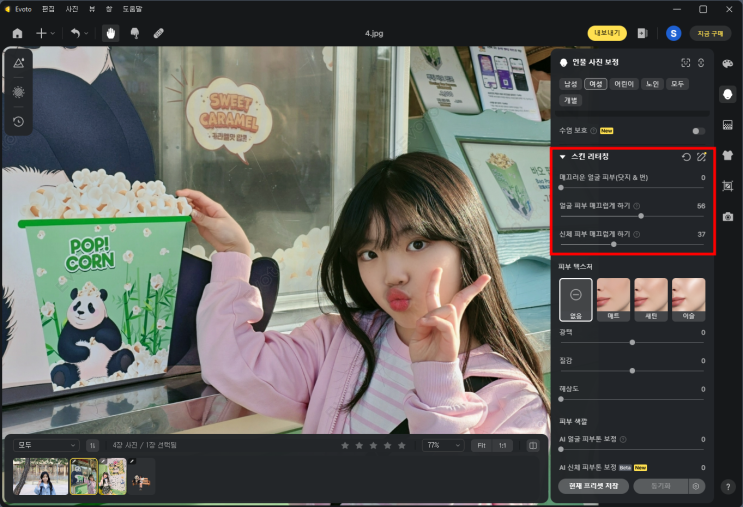Select the 어린이 child chip

[624, 84]
